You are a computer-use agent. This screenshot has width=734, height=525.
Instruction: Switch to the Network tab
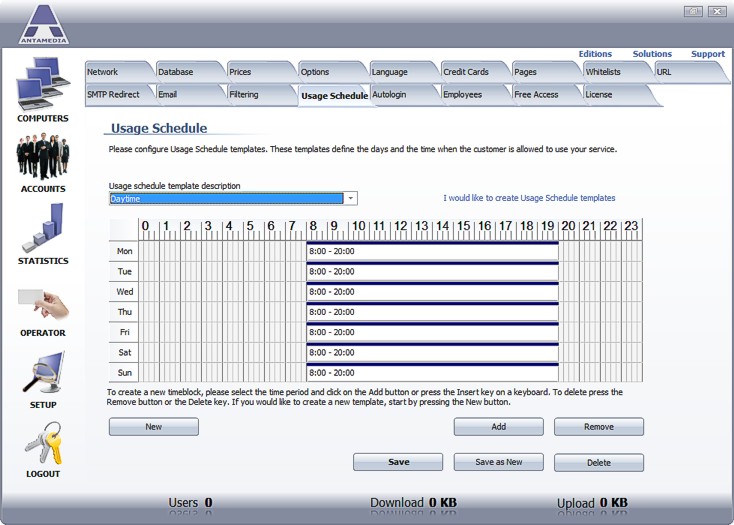pos(114,72)
